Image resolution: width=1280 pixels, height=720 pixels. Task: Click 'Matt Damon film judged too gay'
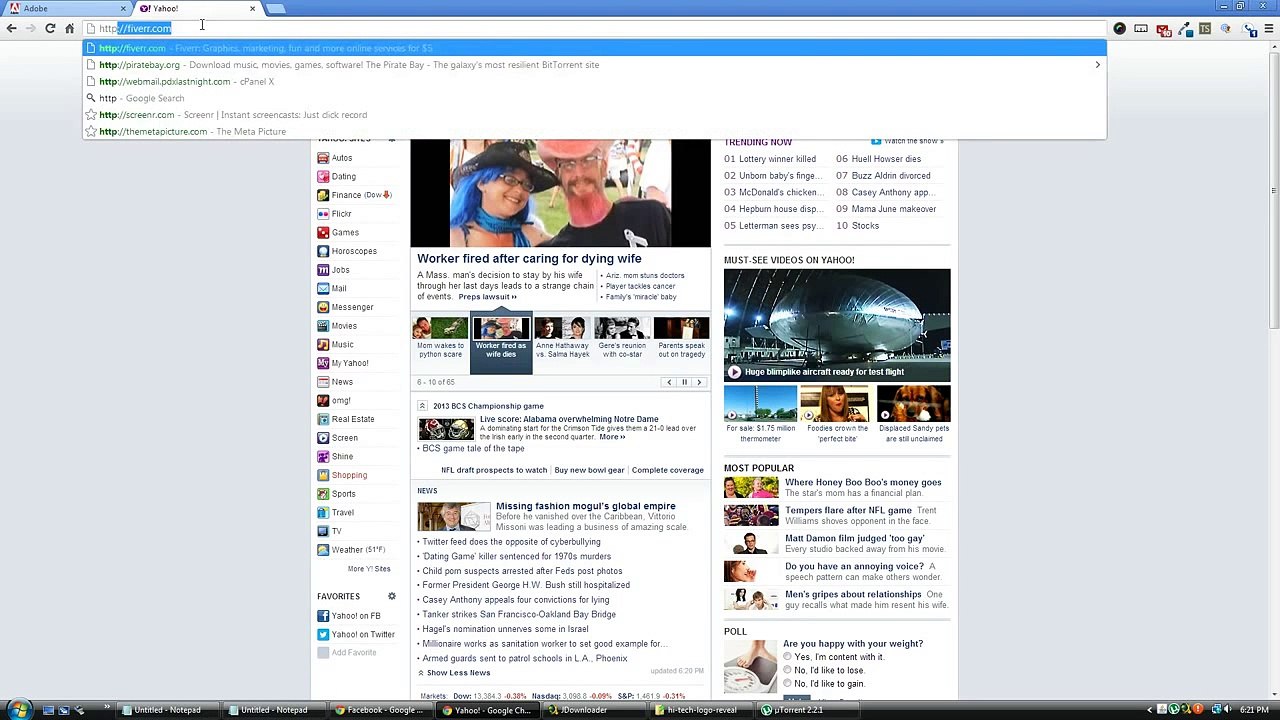[854, 538]
